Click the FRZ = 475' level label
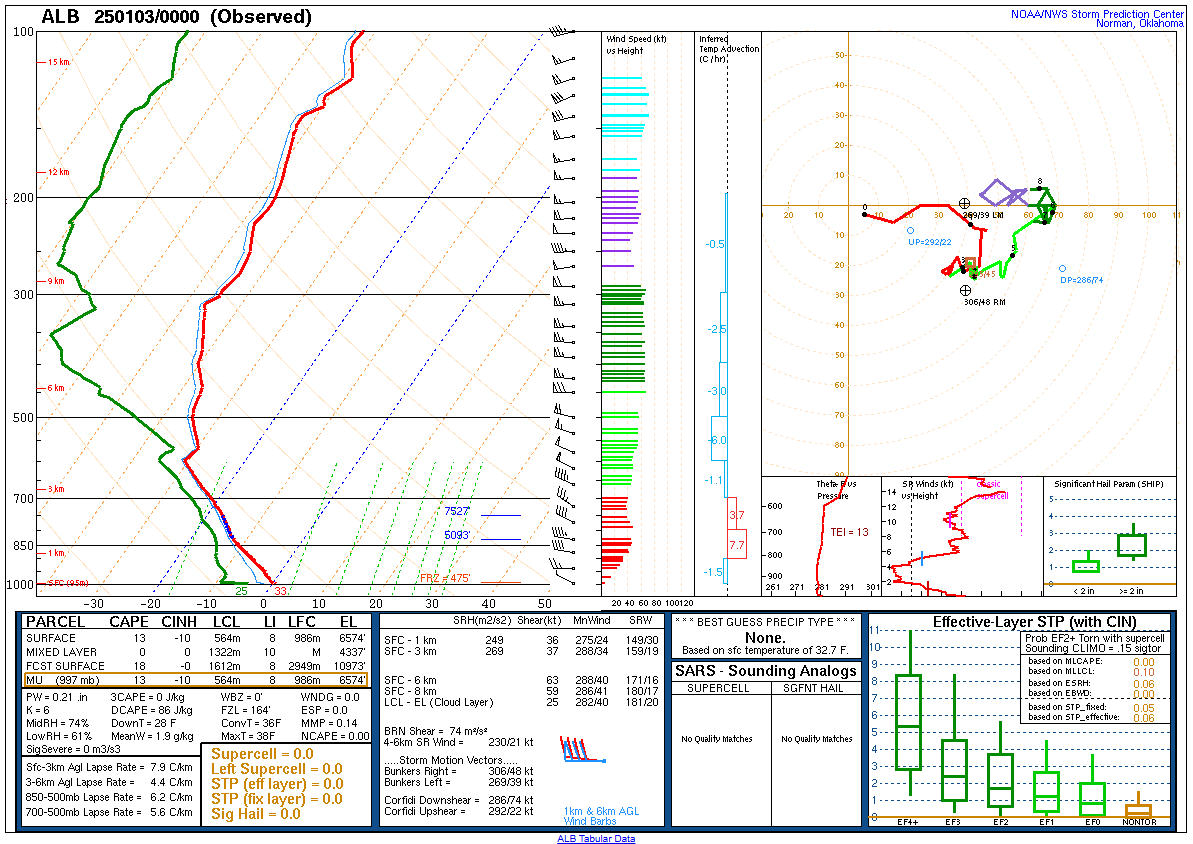This screenshot has height=844, width=1193. click(x=445, y=578)
